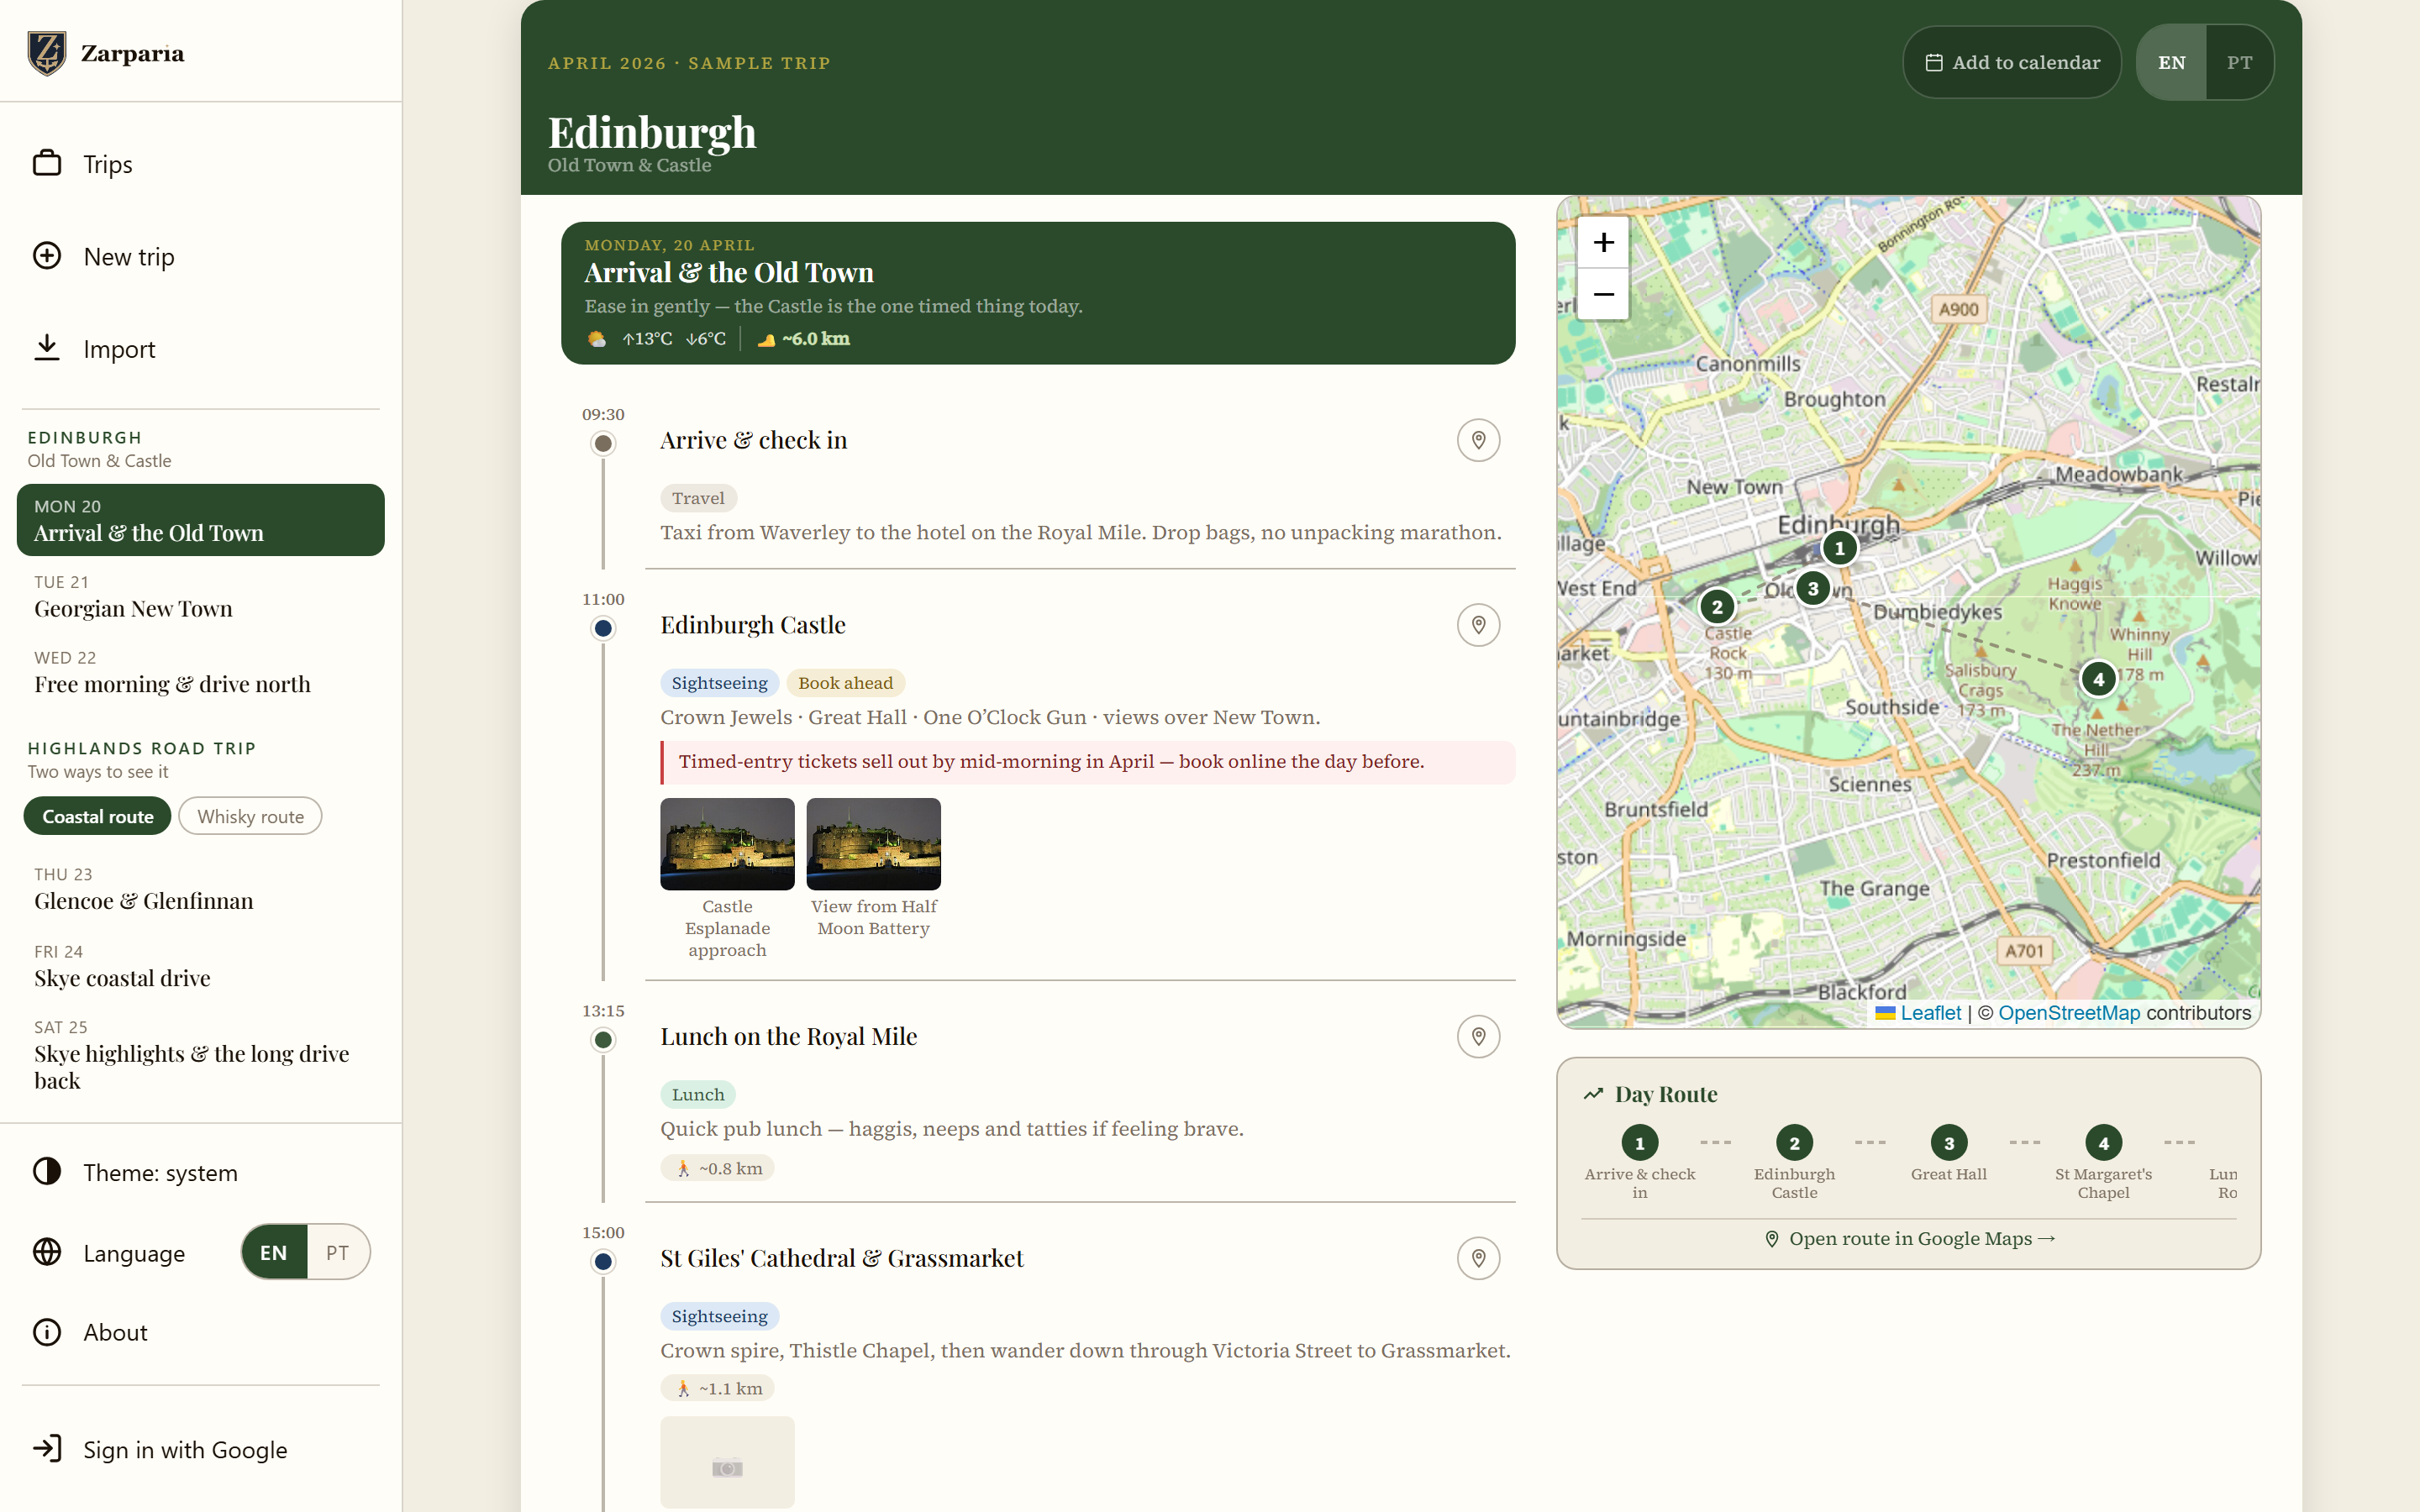
Task: Click the 11:00 timeline dot
Action: coord(603,628)
